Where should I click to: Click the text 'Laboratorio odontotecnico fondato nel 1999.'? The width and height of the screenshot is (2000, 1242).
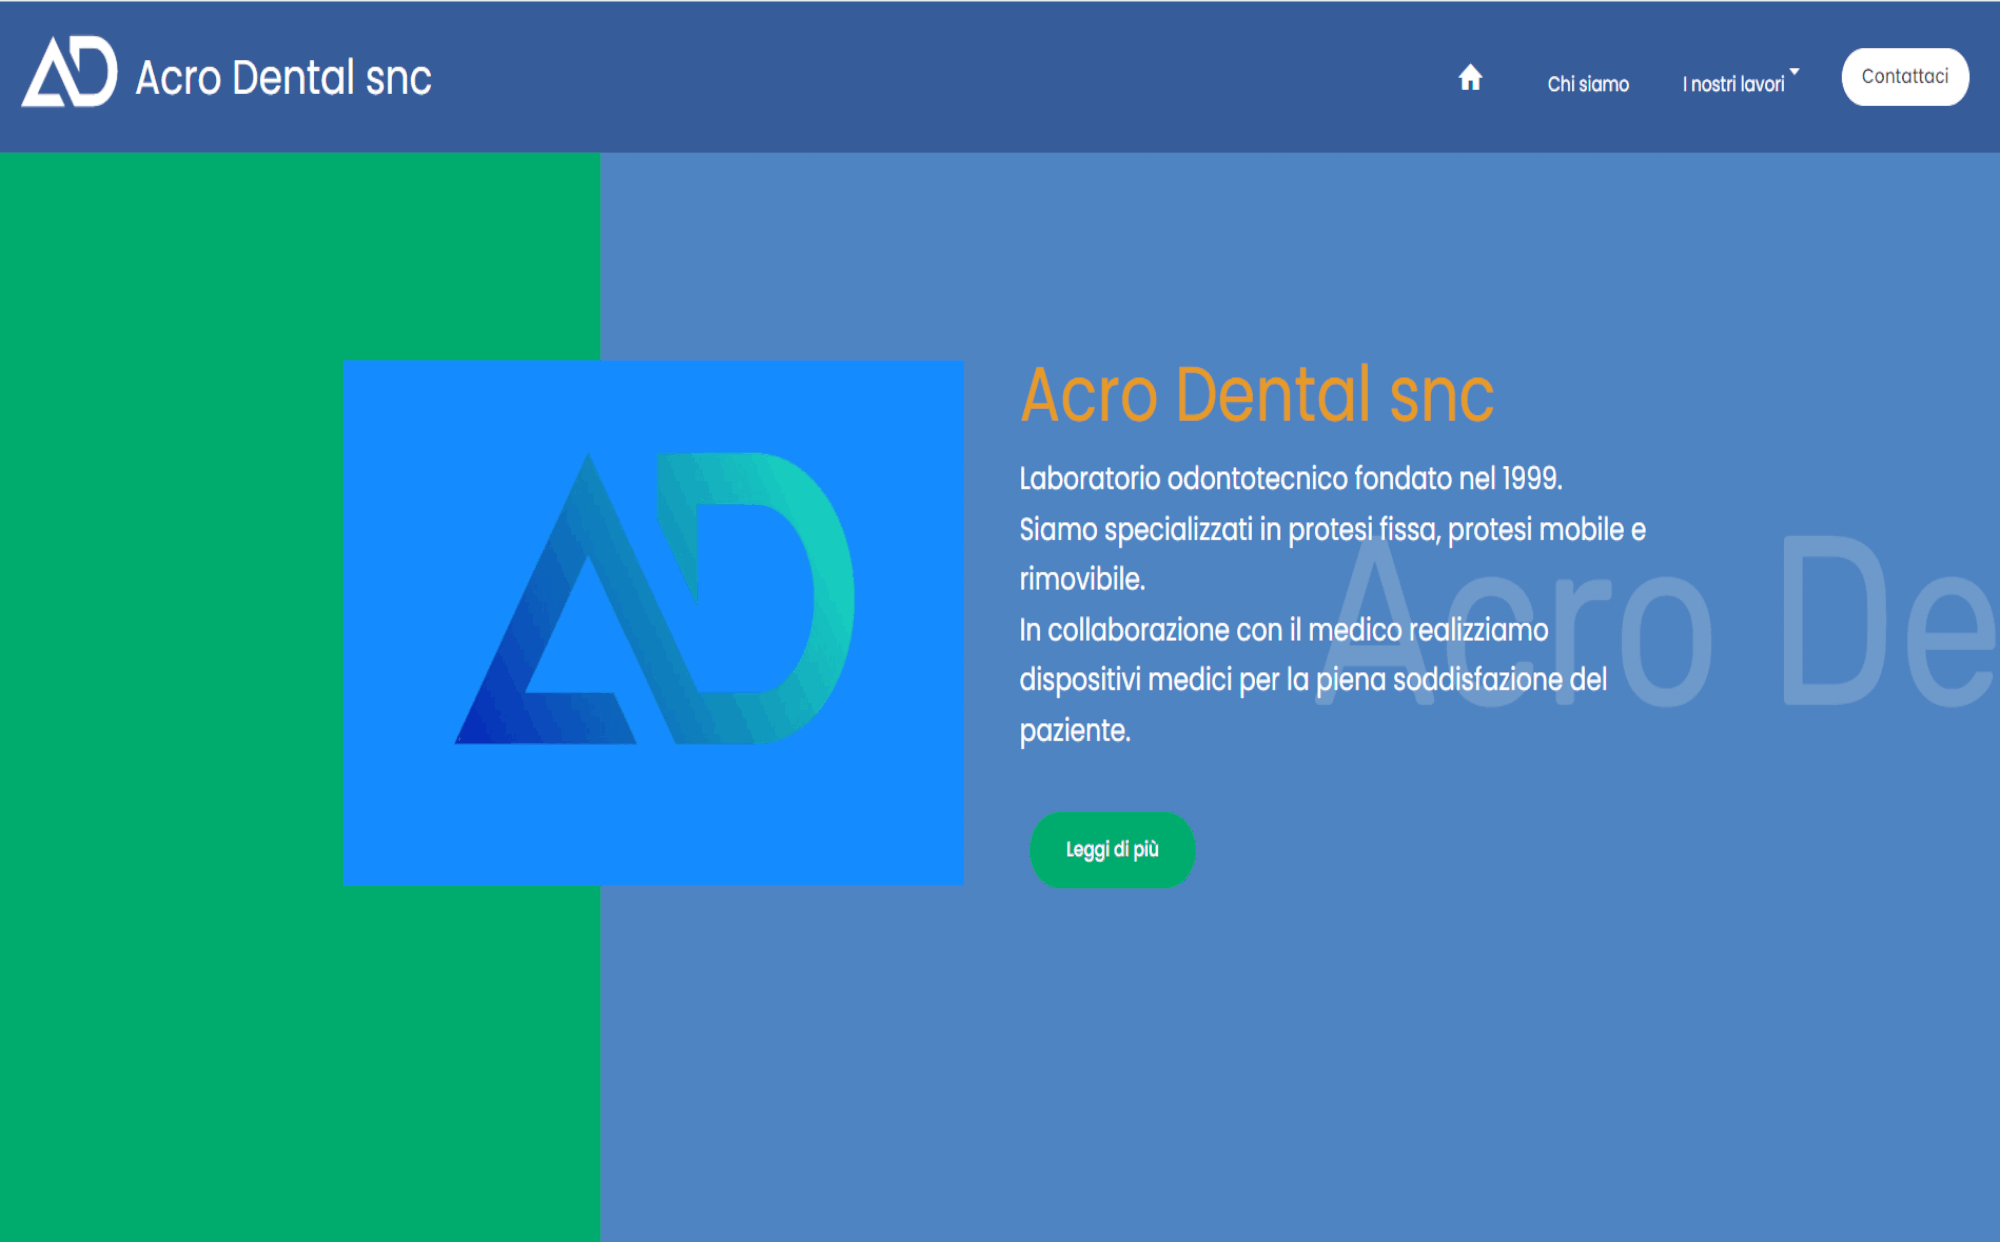pos(1290,478)
